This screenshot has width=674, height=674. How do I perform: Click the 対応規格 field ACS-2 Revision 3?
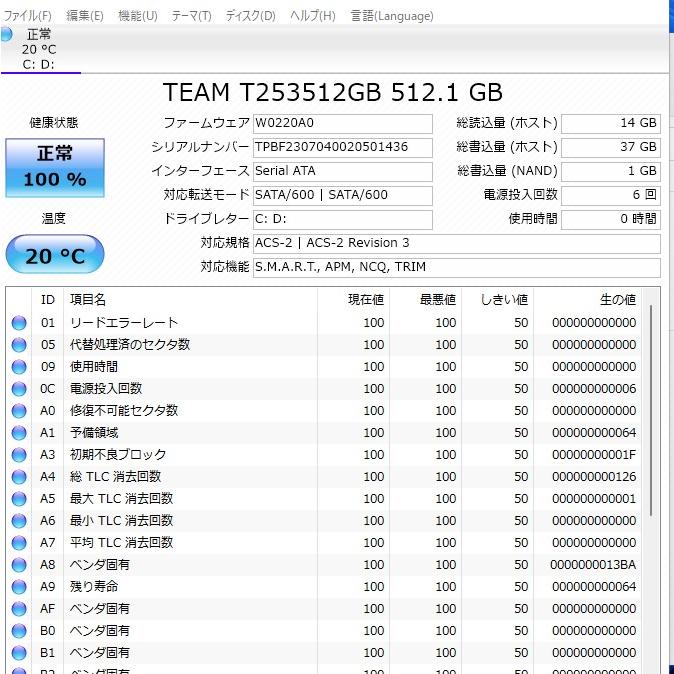pos(456,244)
